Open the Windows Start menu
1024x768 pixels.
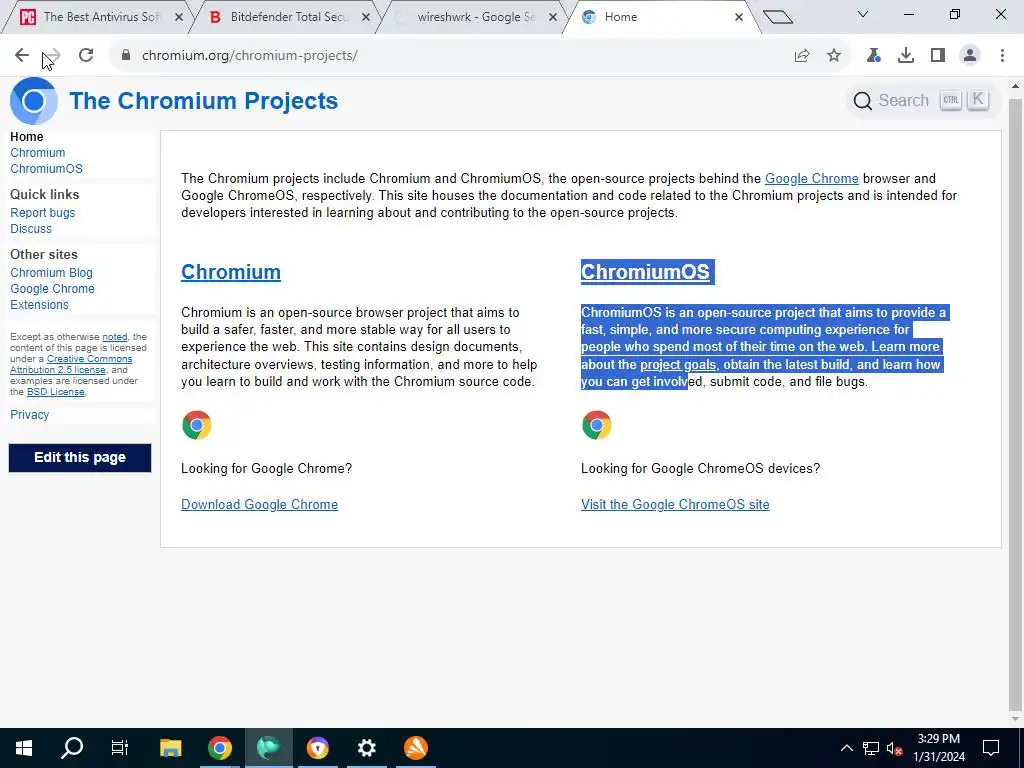(x=24, y=748)
